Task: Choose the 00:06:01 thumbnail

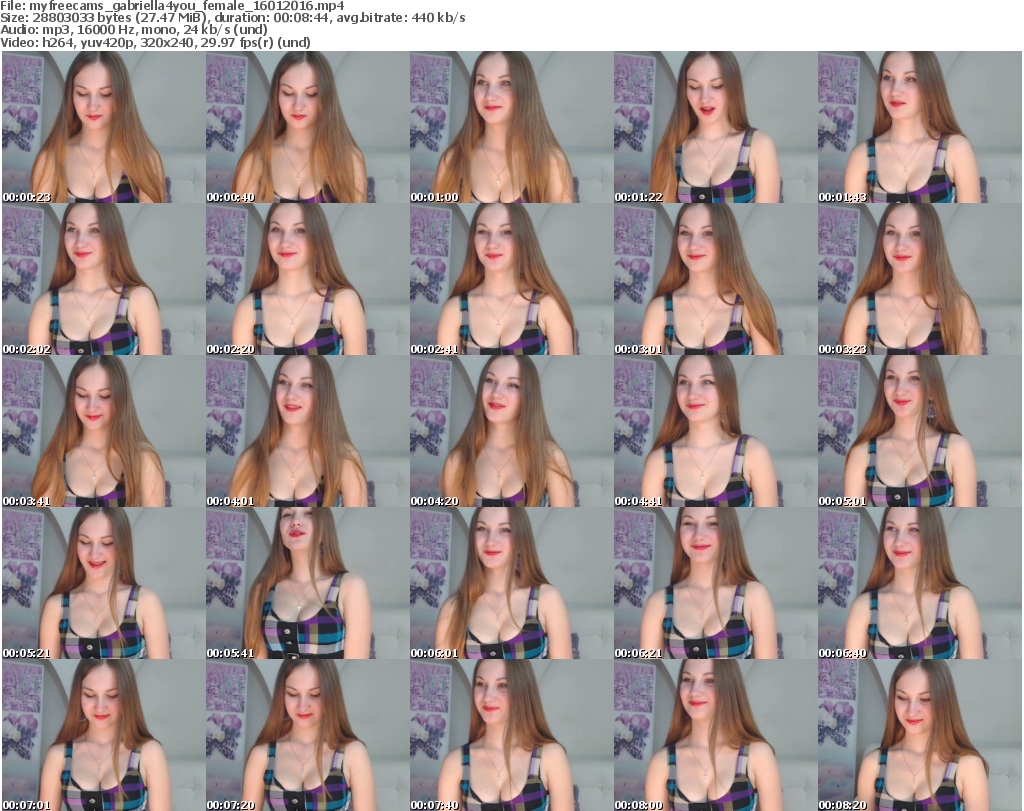Action: [x=511, y=583]
